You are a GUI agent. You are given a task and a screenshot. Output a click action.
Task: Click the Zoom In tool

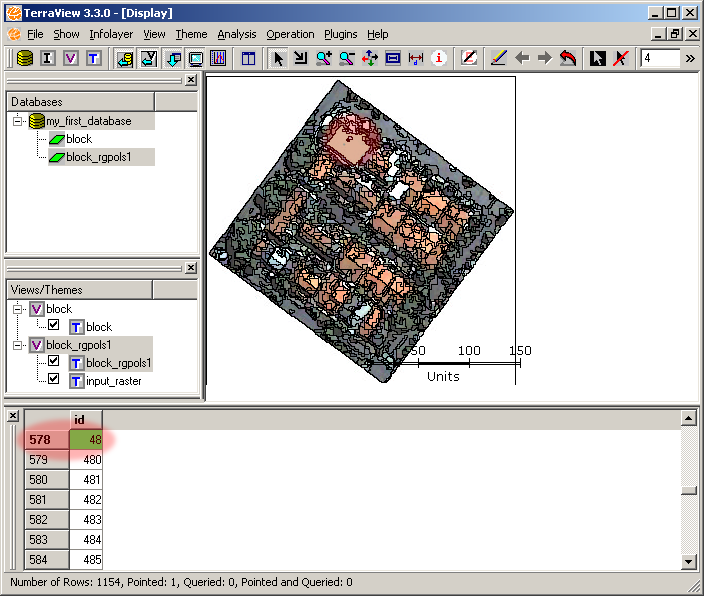324,58
